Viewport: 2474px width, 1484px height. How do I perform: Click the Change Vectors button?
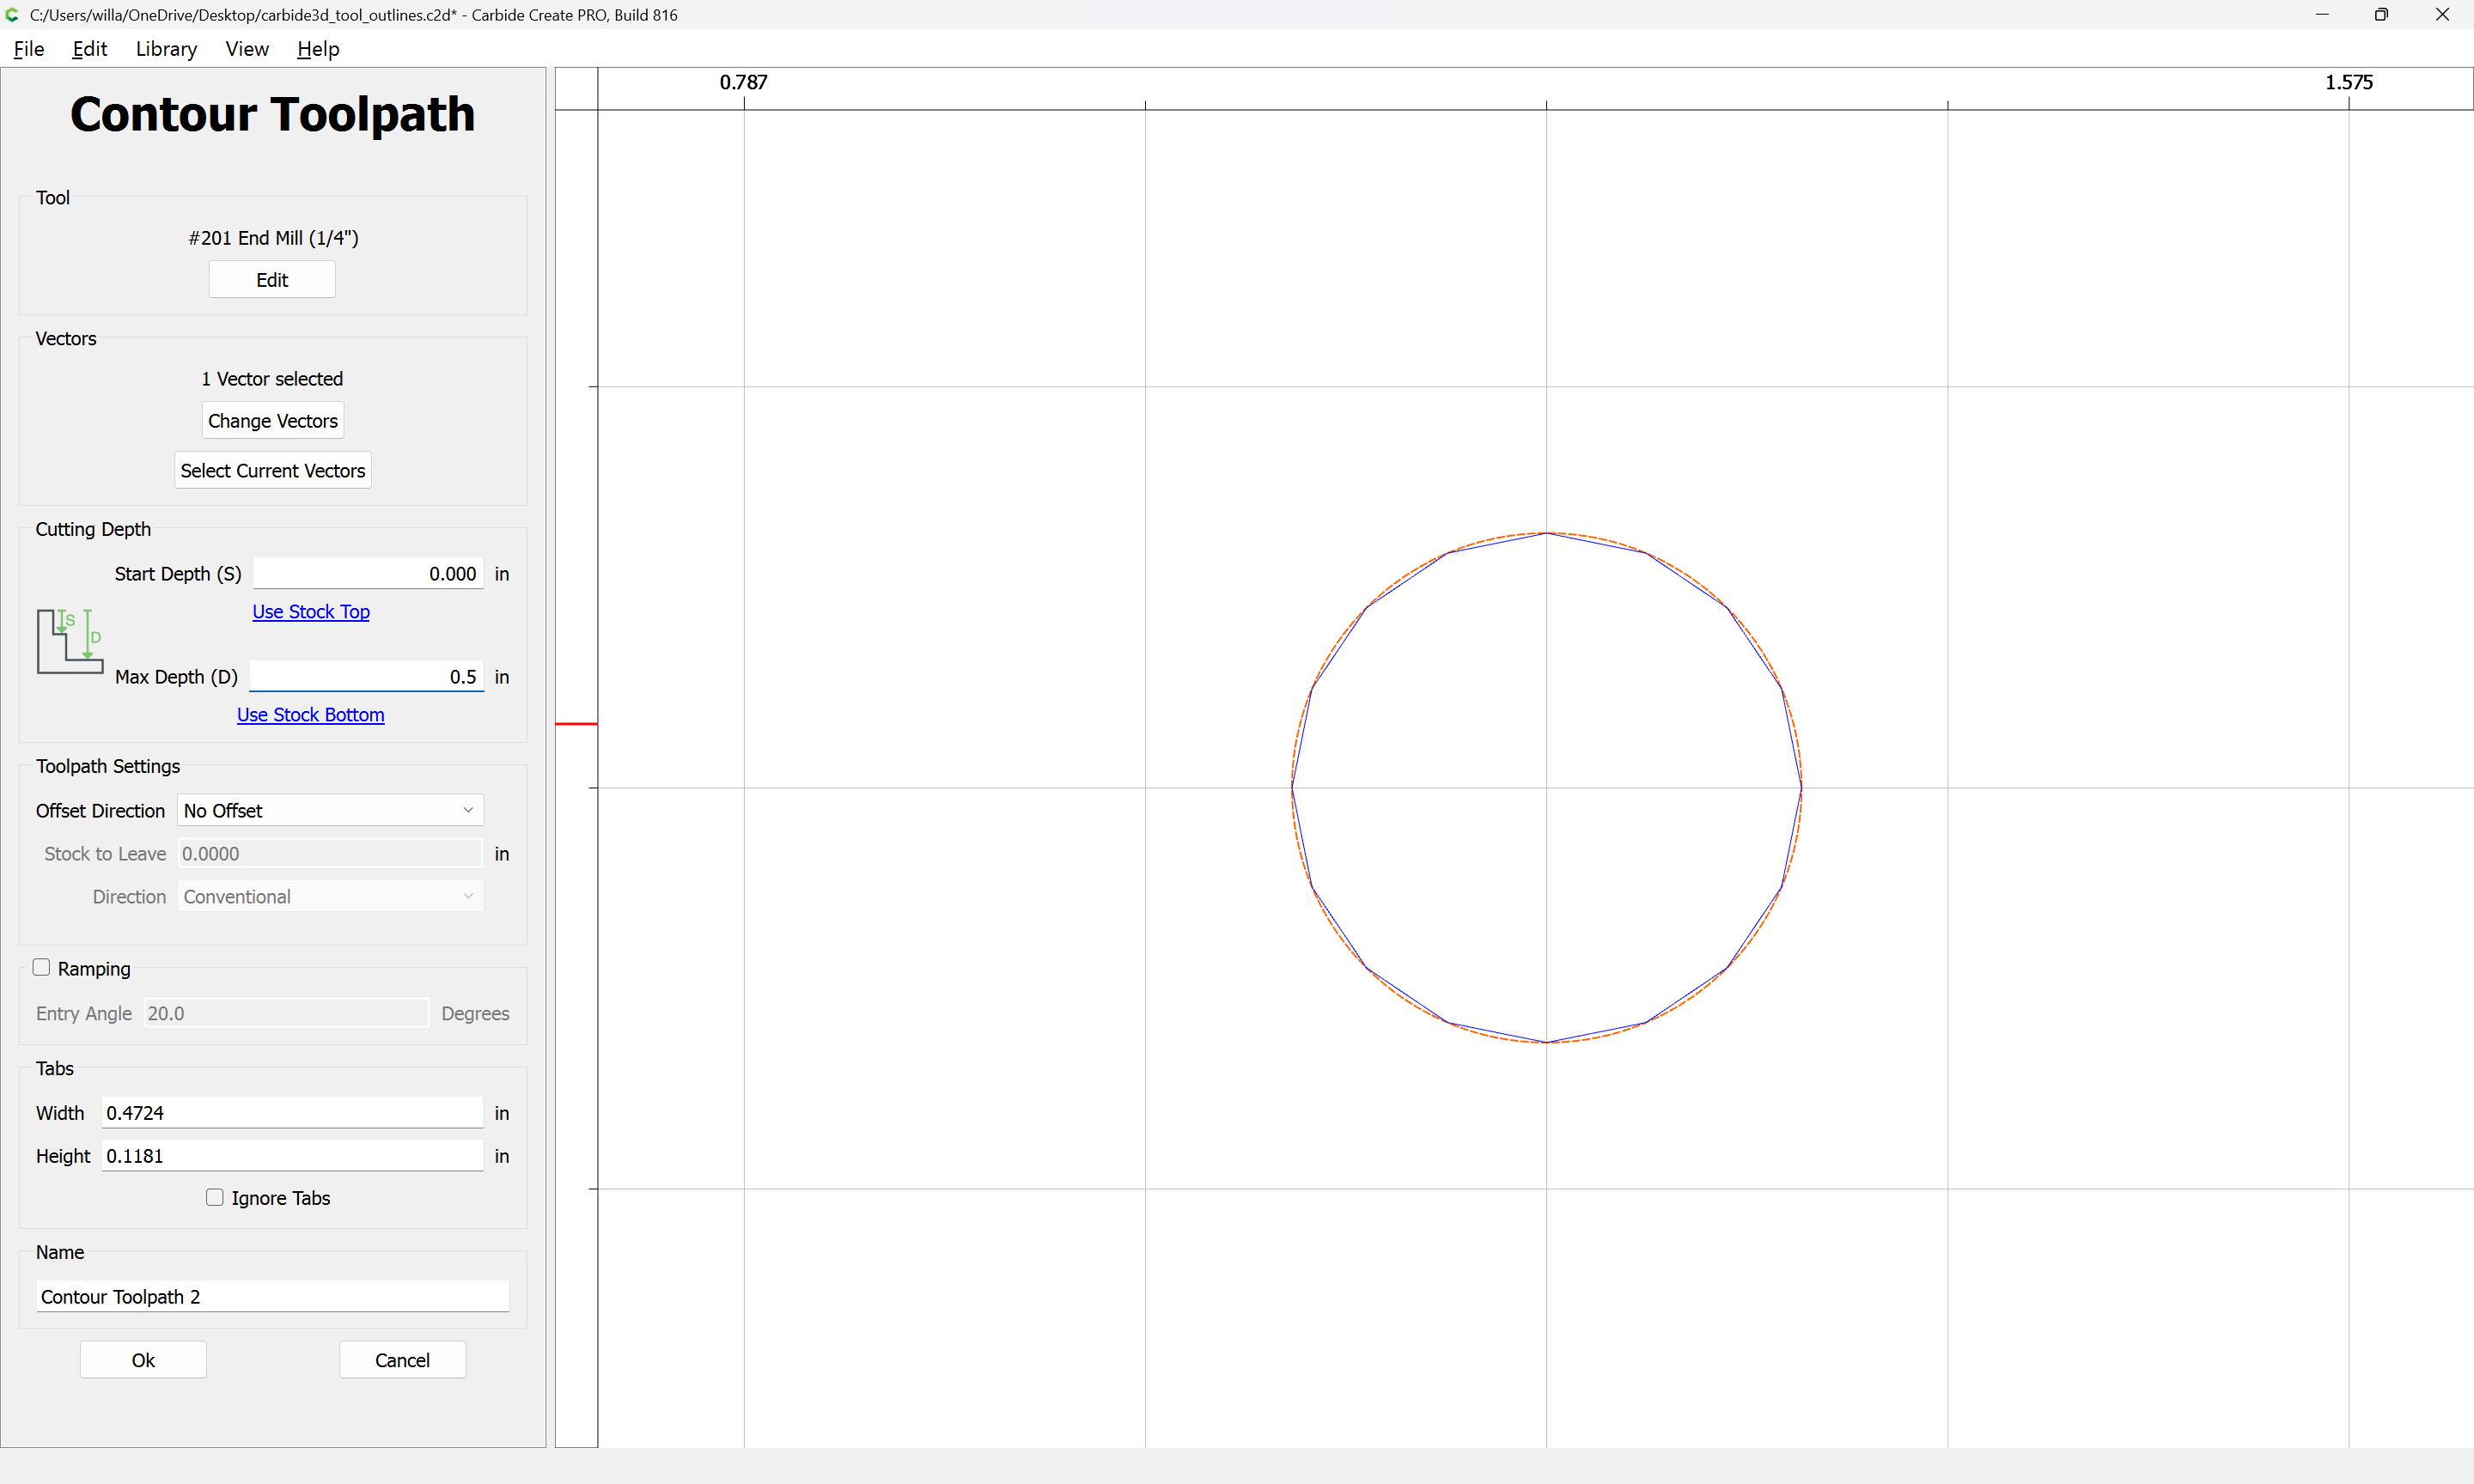pyautogui.click(x=273, y=421)
